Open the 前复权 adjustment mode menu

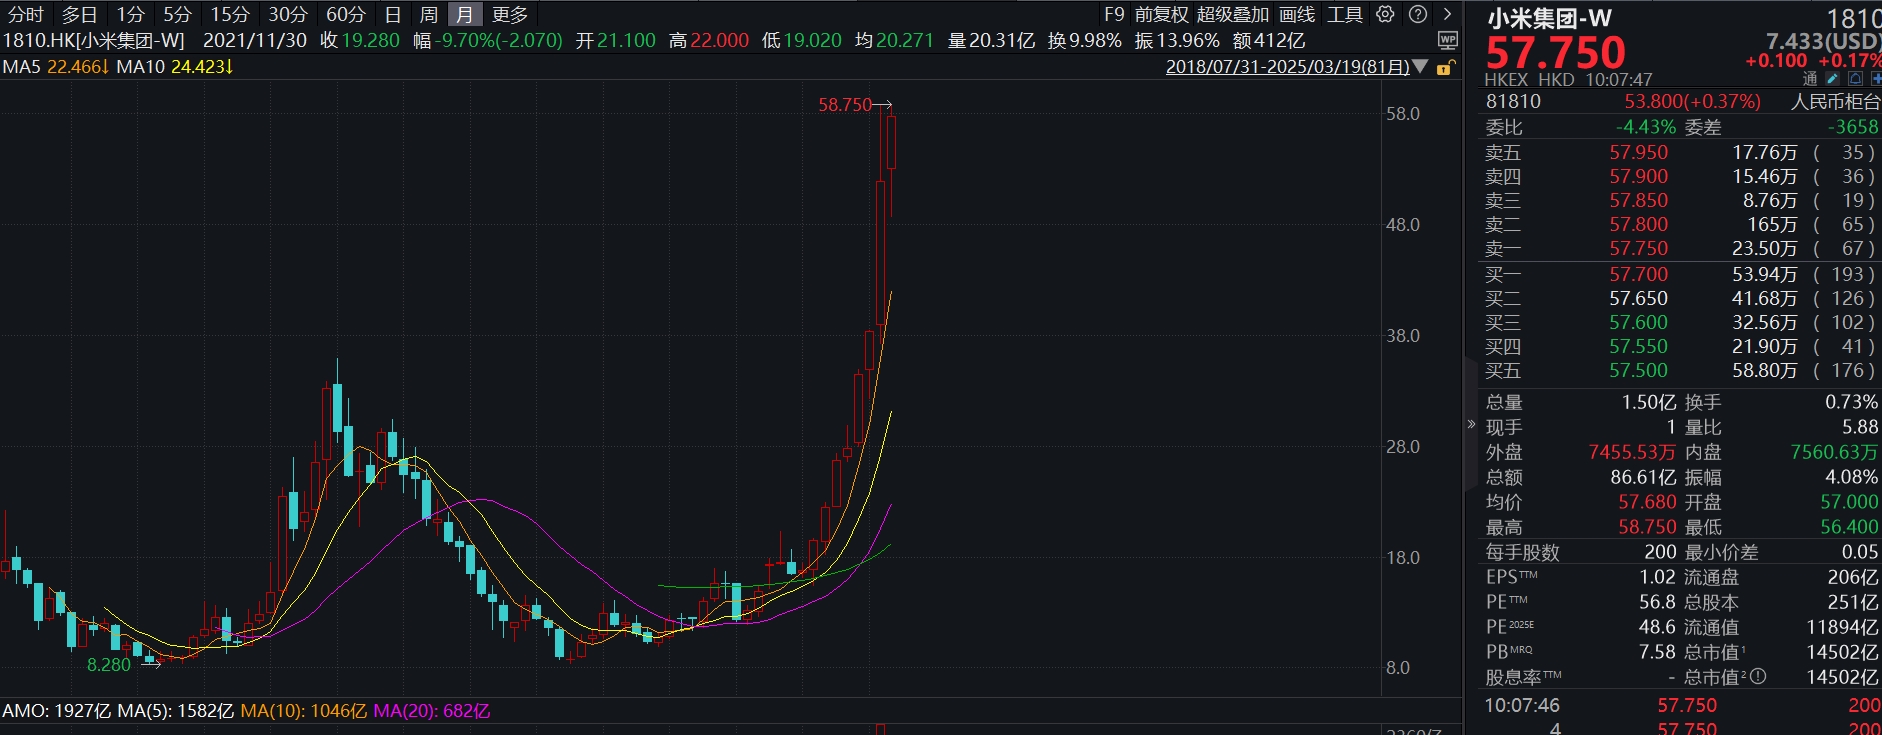tap(1161, 14)
